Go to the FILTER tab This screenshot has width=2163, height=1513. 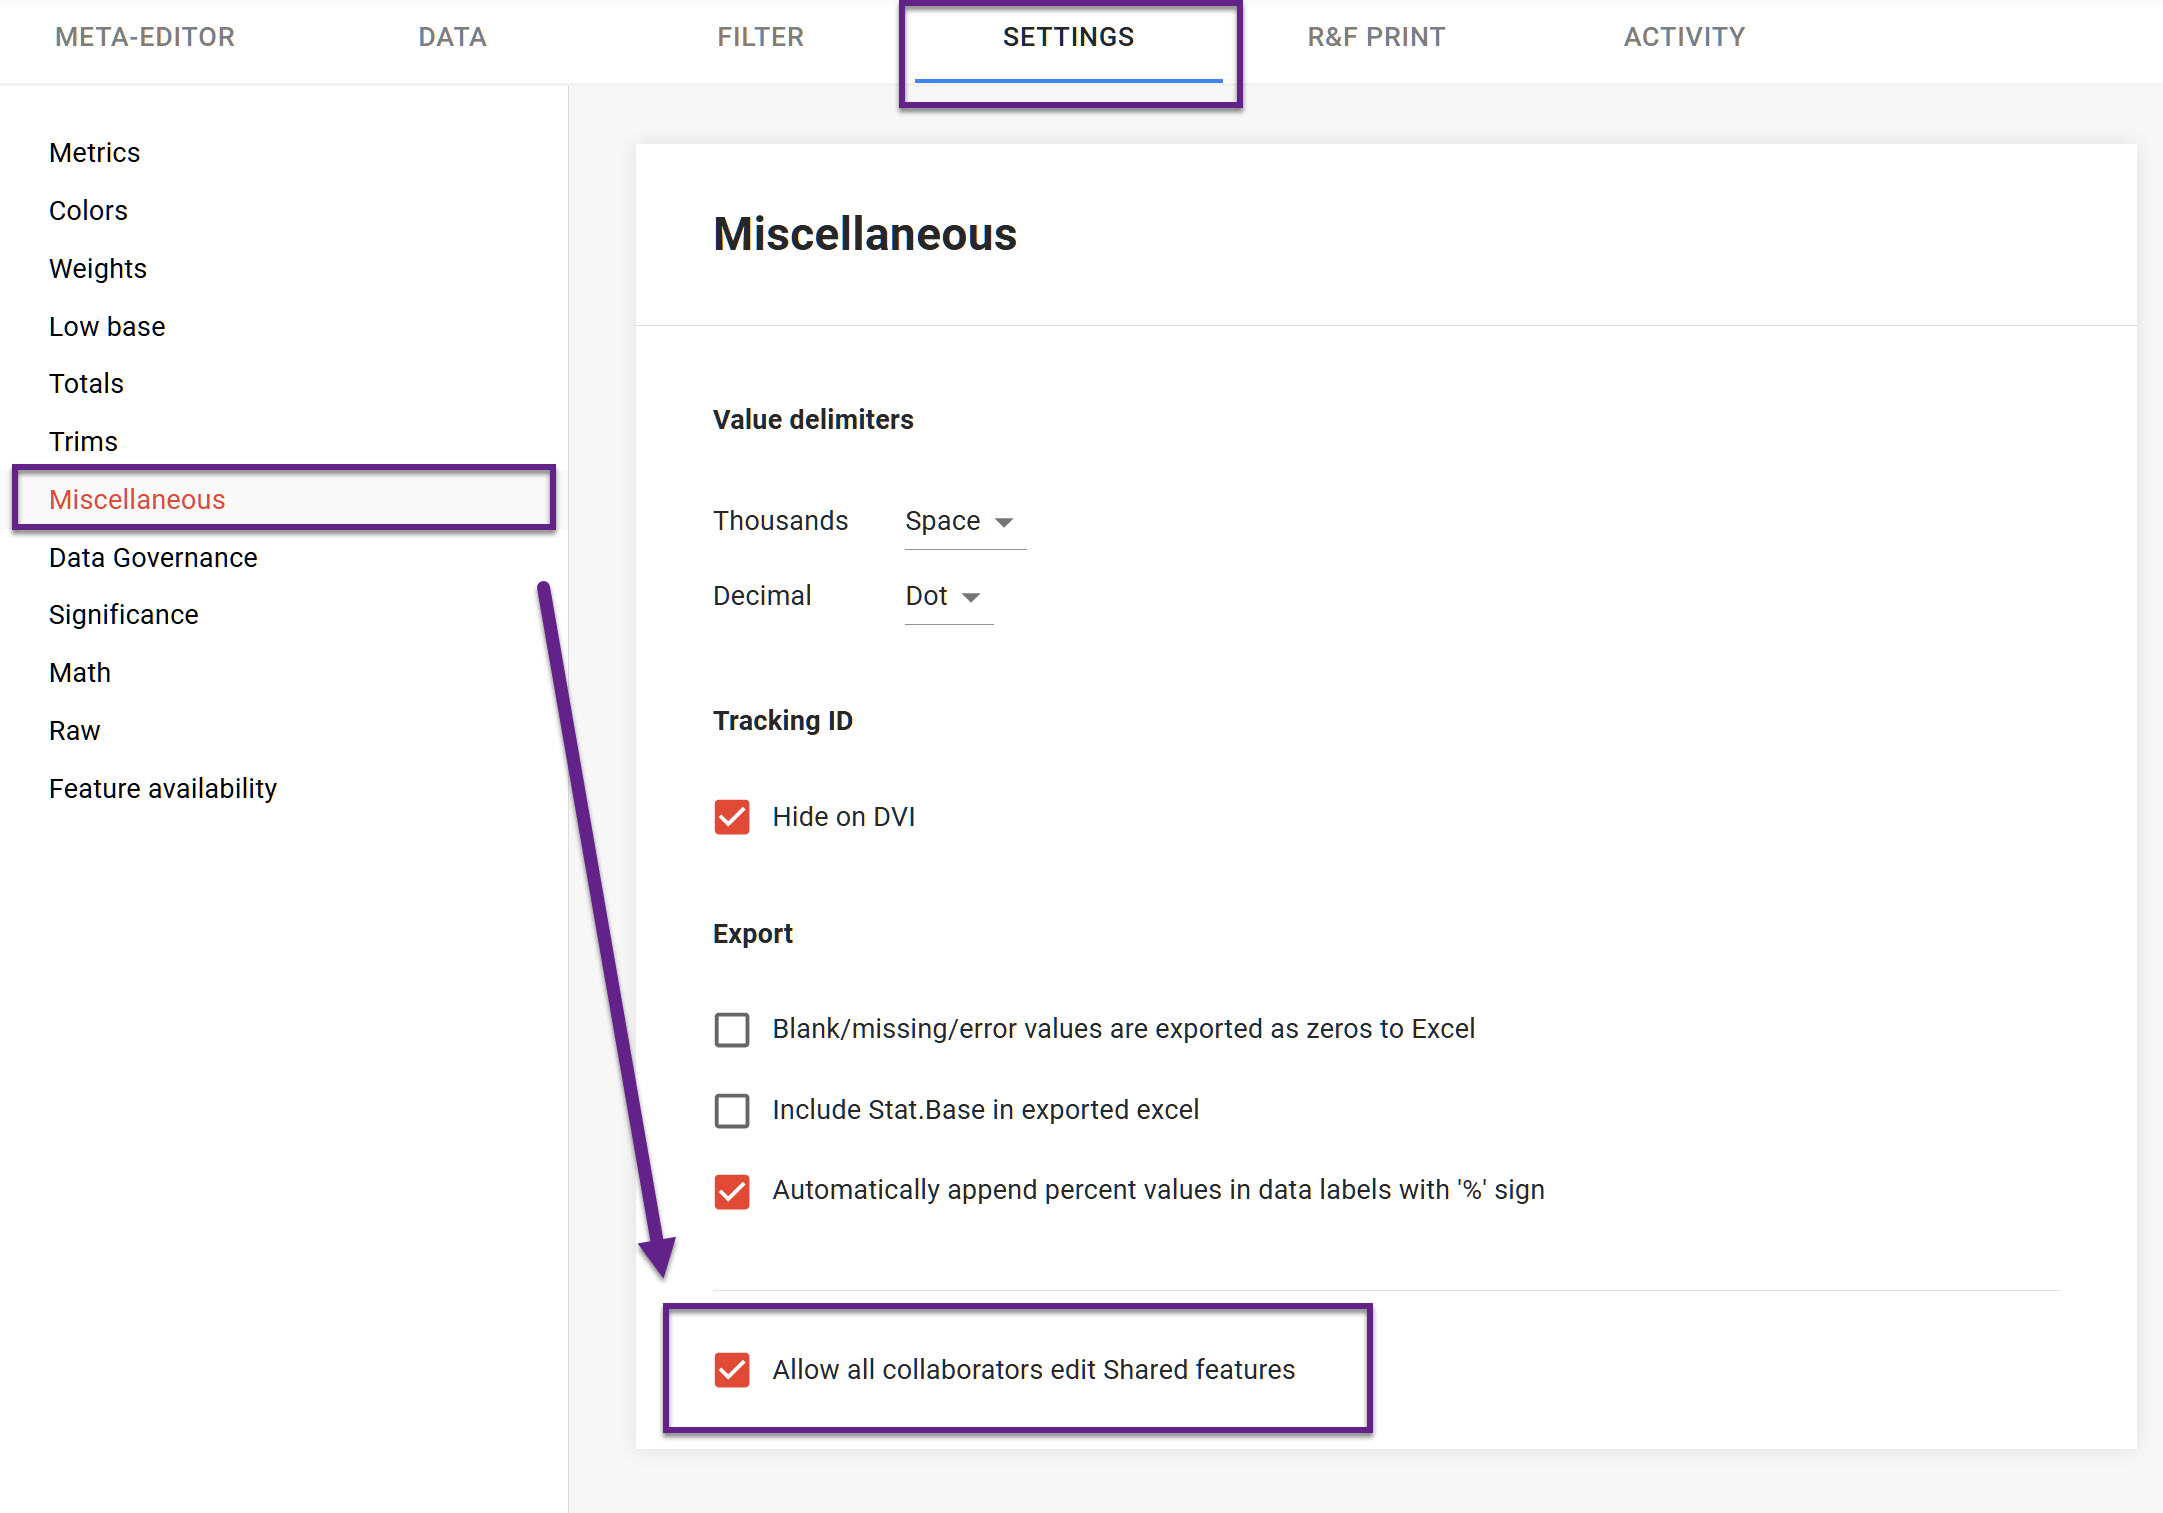(x=760, y=37)
